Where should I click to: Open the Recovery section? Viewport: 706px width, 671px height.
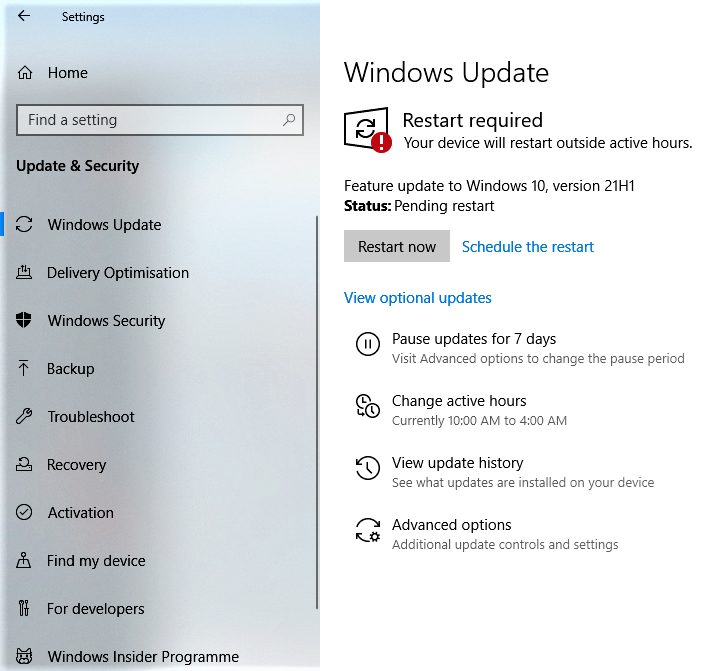point(77,464)
